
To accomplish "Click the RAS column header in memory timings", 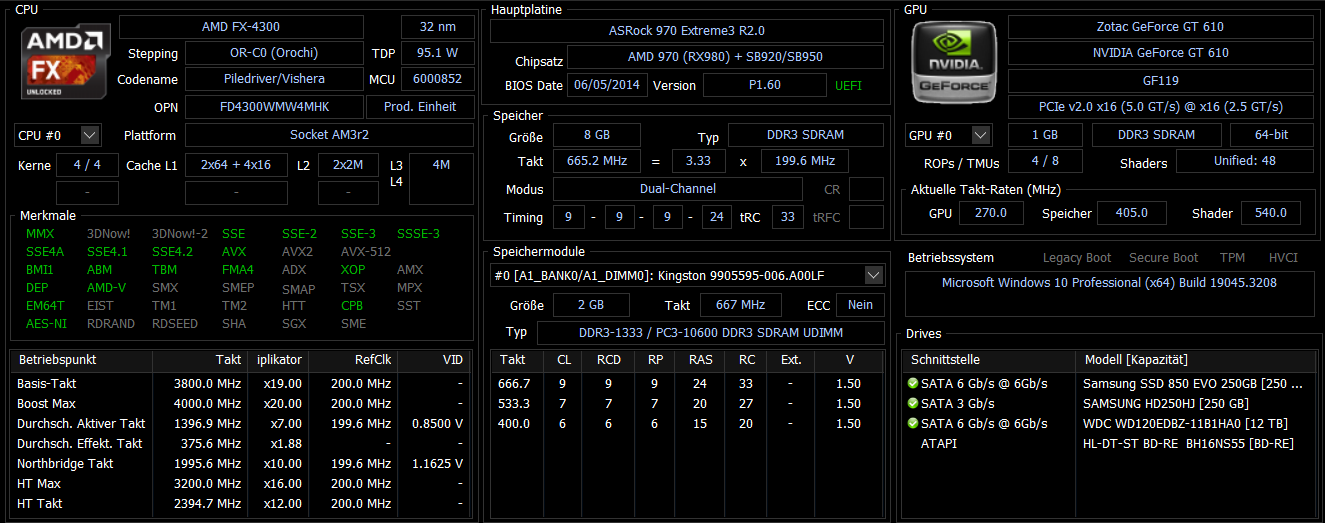I will point(701,359).
